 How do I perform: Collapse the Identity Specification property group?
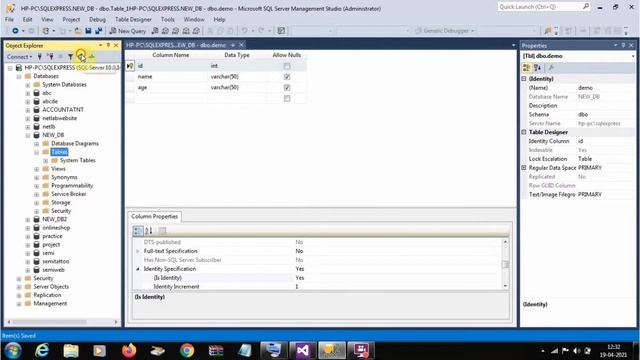[x=138, y=269]
